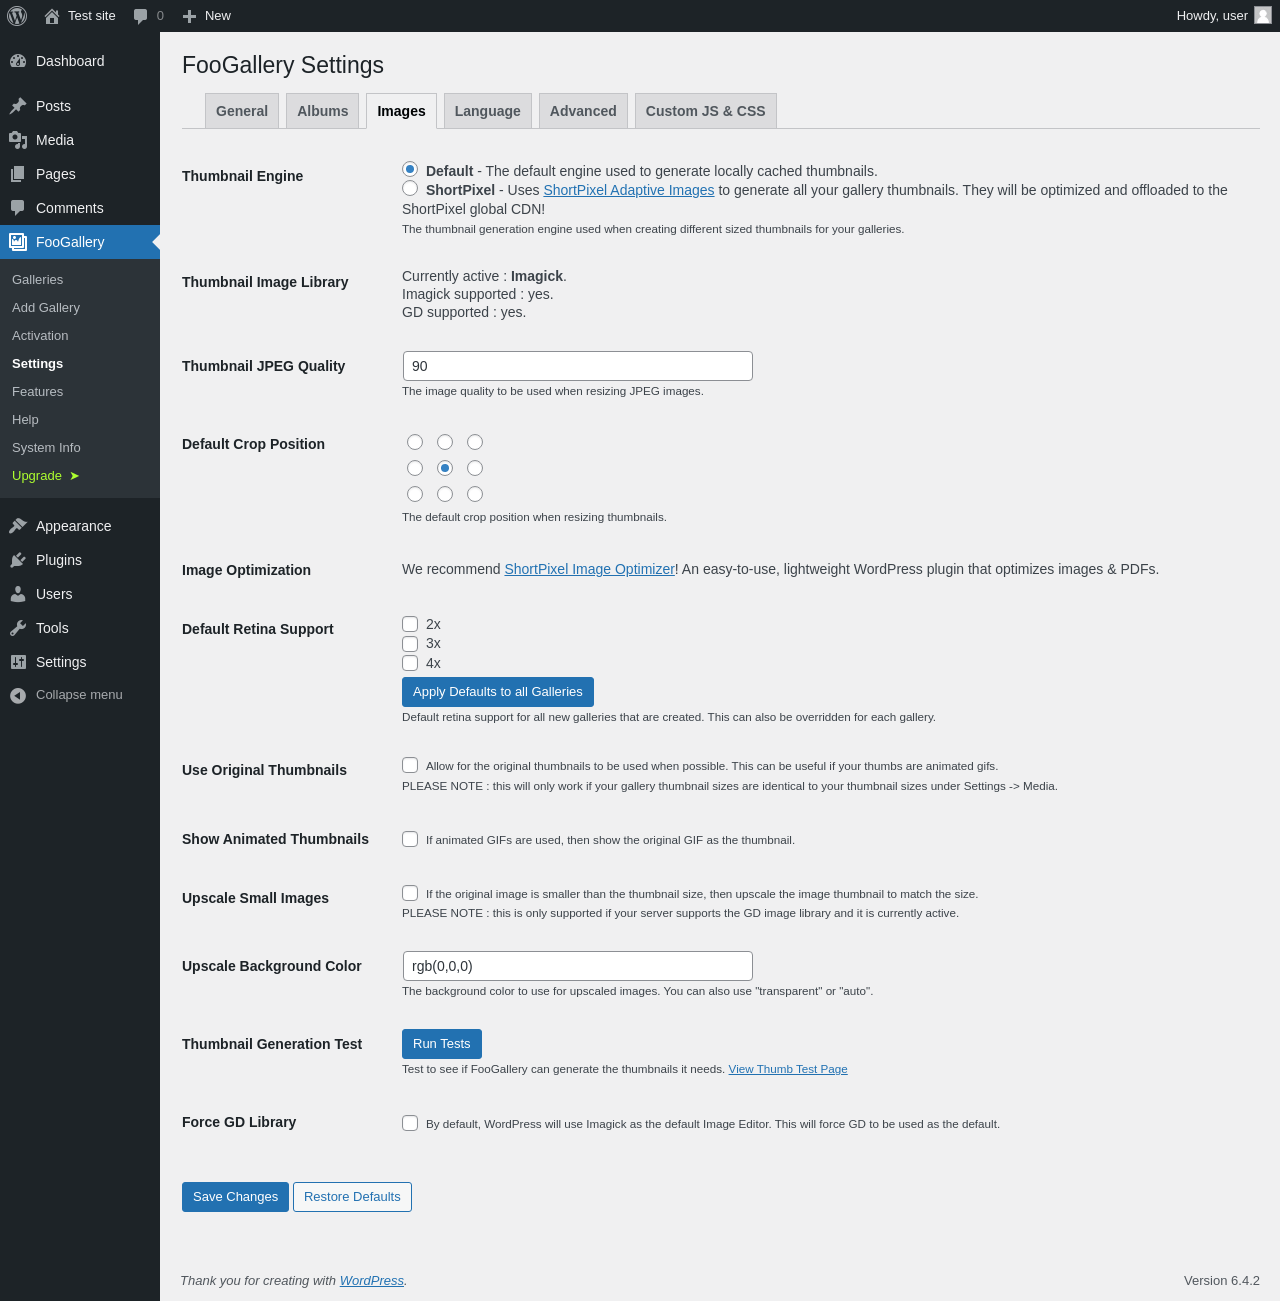The image size is (1280, 1301).
Task: Choose top-right crop position
Action: point(475,442)
